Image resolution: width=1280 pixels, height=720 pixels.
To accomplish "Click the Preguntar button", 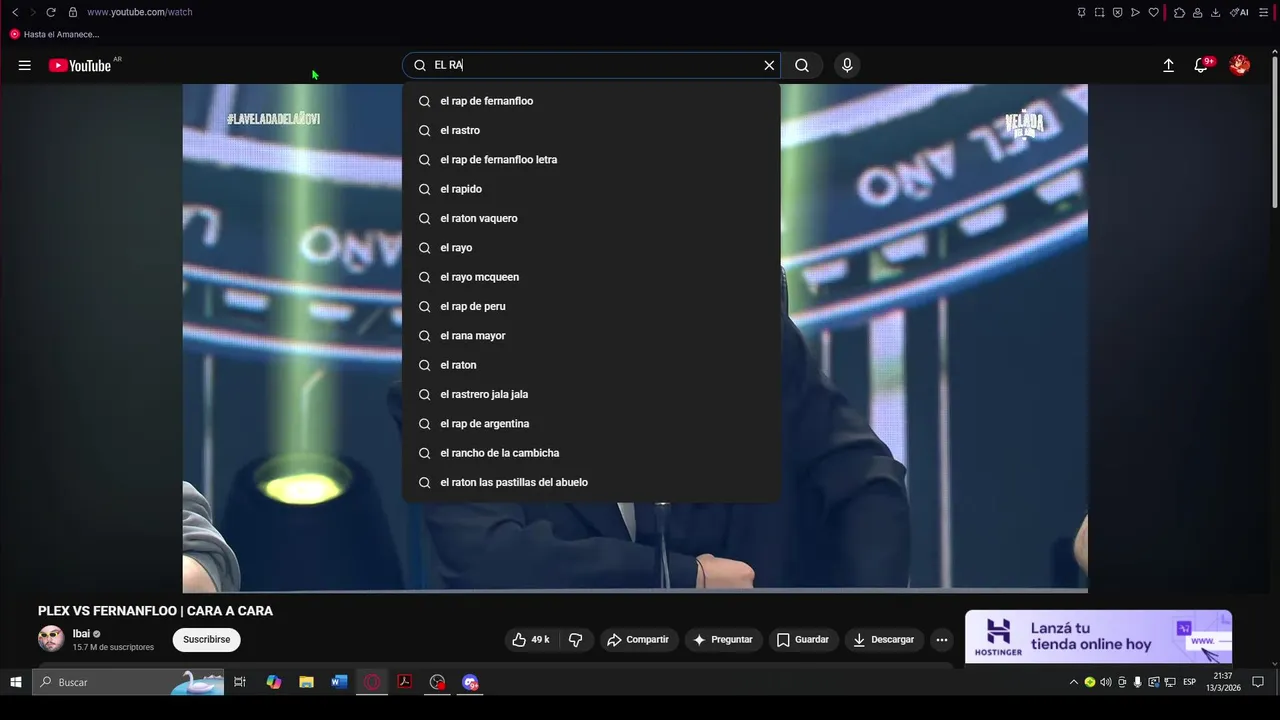I will click(723, 640).
